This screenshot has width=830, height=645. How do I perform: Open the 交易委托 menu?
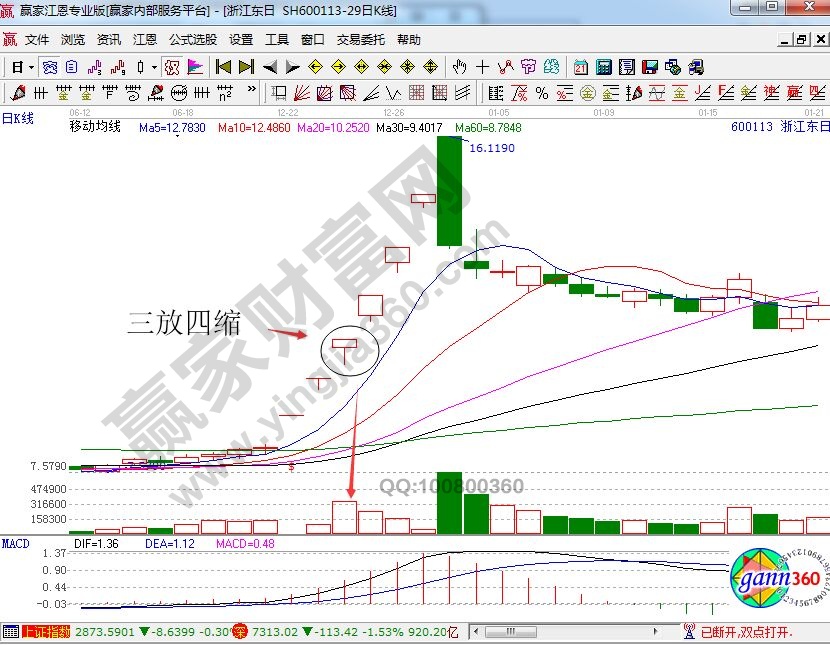(x=360, y=40)
